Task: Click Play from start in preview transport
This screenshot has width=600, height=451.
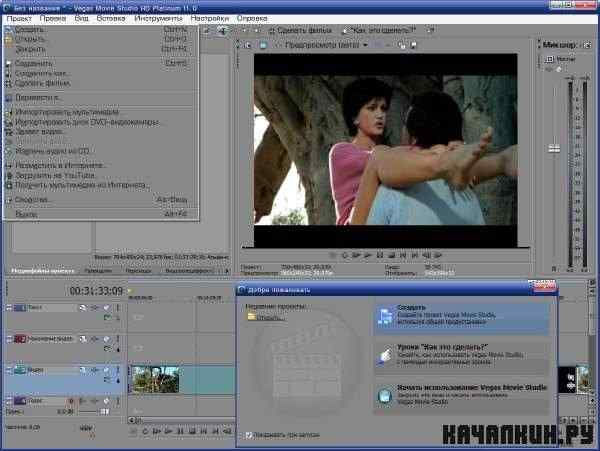Action: point(356,255)
